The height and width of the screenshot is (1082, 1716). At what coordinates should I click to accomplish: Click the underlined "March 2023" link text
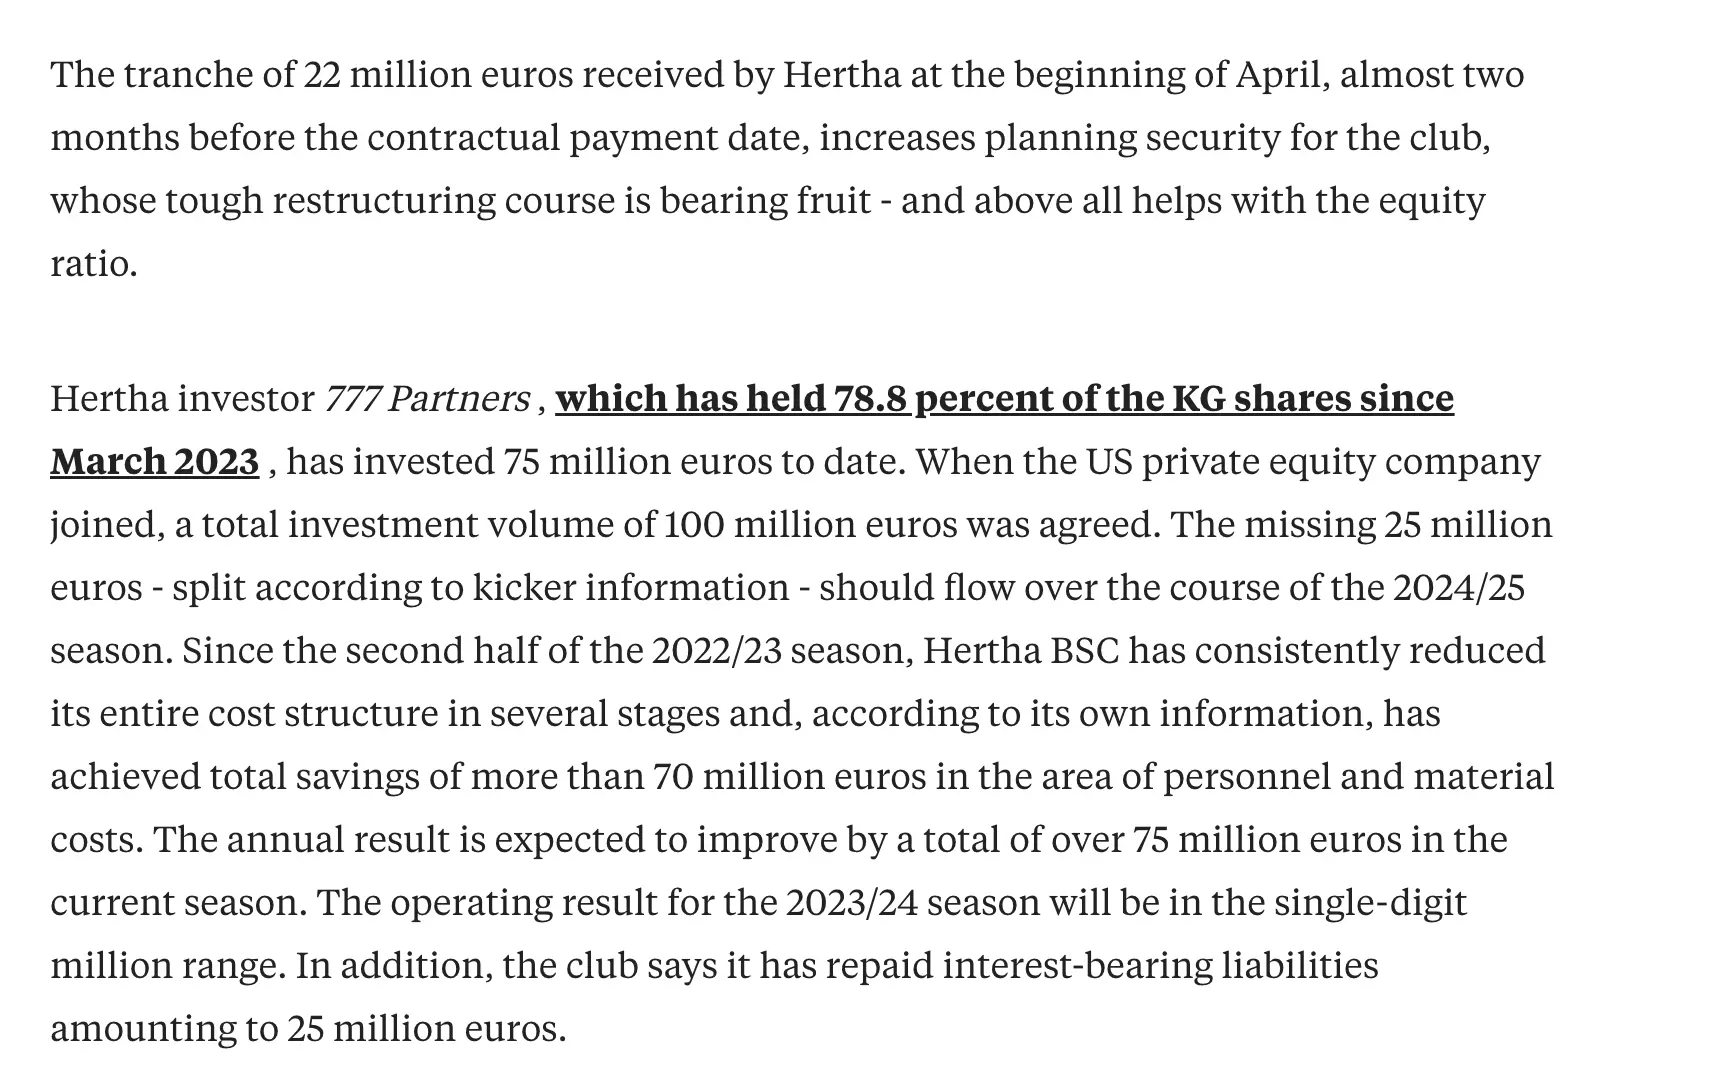point(154,462)
